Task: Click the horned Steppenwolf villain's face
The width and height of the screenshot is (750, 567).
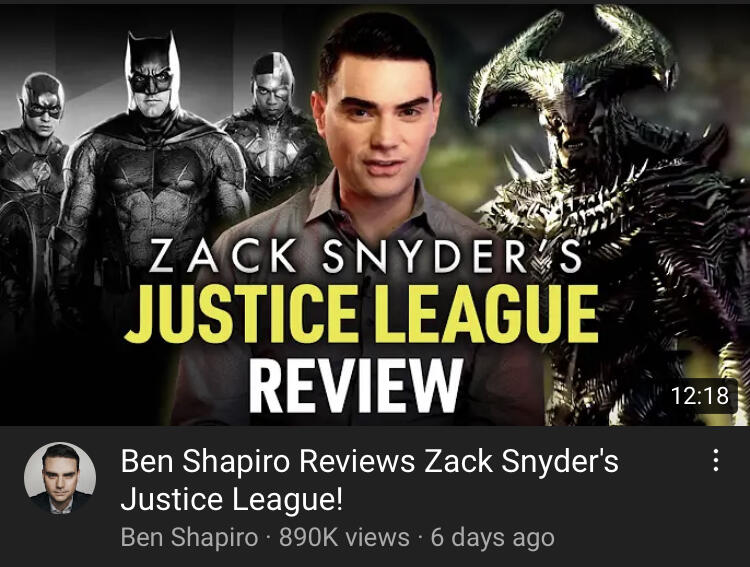Action: tap(580, 122)
